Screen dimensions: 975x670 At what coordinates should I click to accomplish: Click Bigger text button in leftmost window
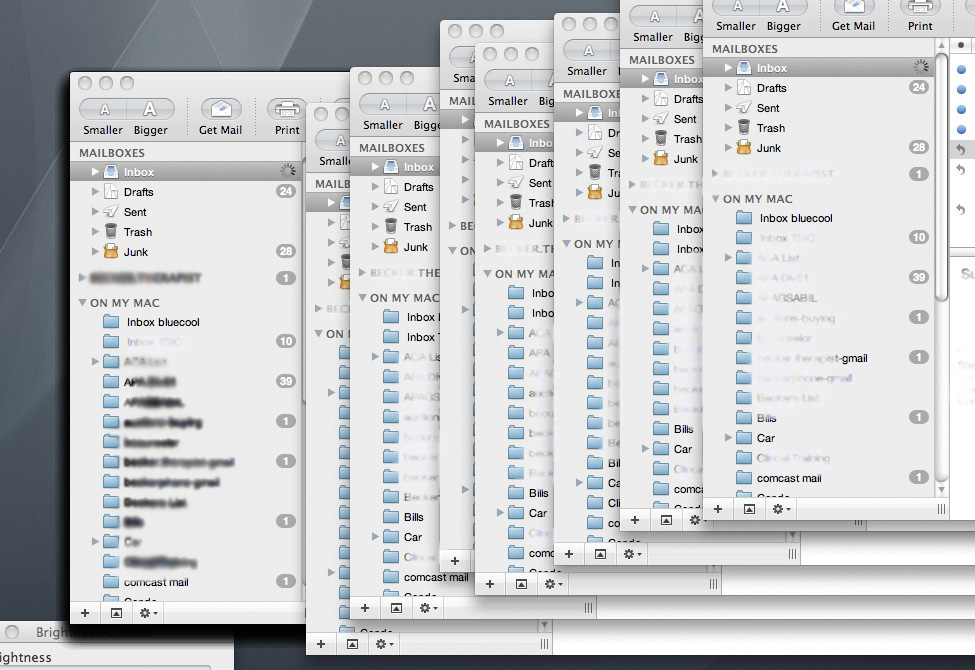point(150,110)
